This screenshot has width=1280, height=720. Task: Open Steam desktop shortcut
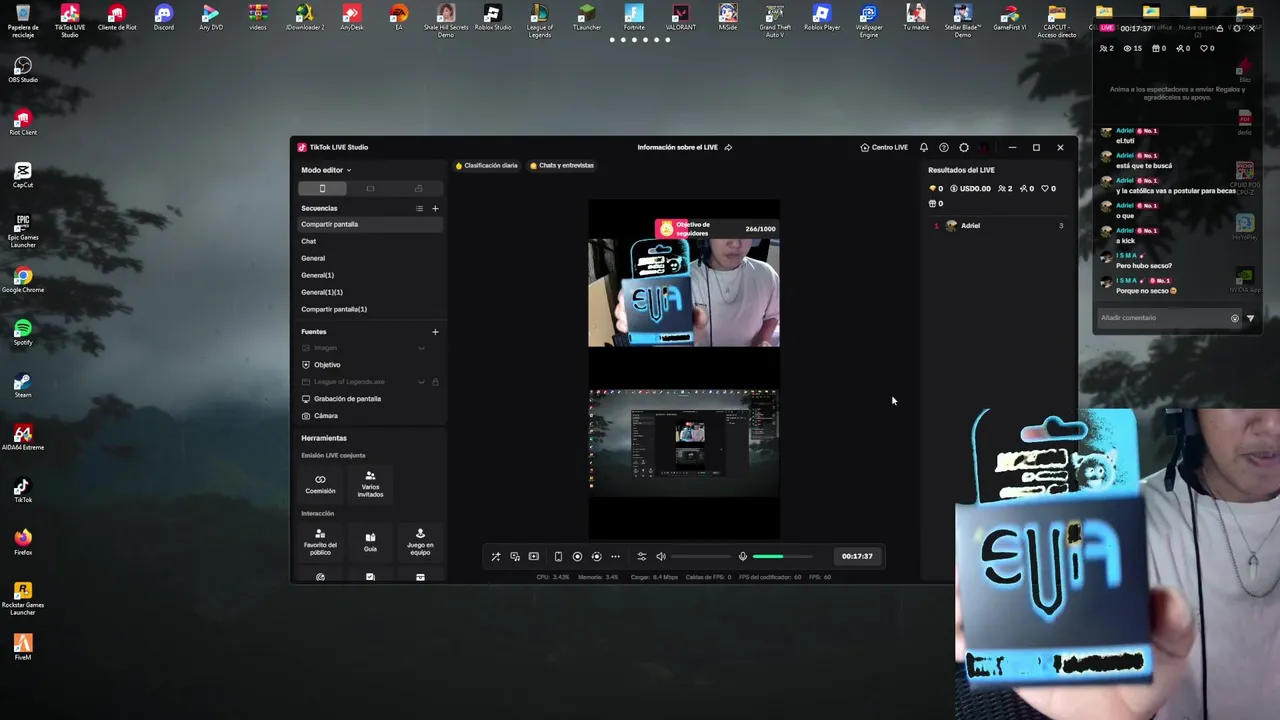(23, 385)
